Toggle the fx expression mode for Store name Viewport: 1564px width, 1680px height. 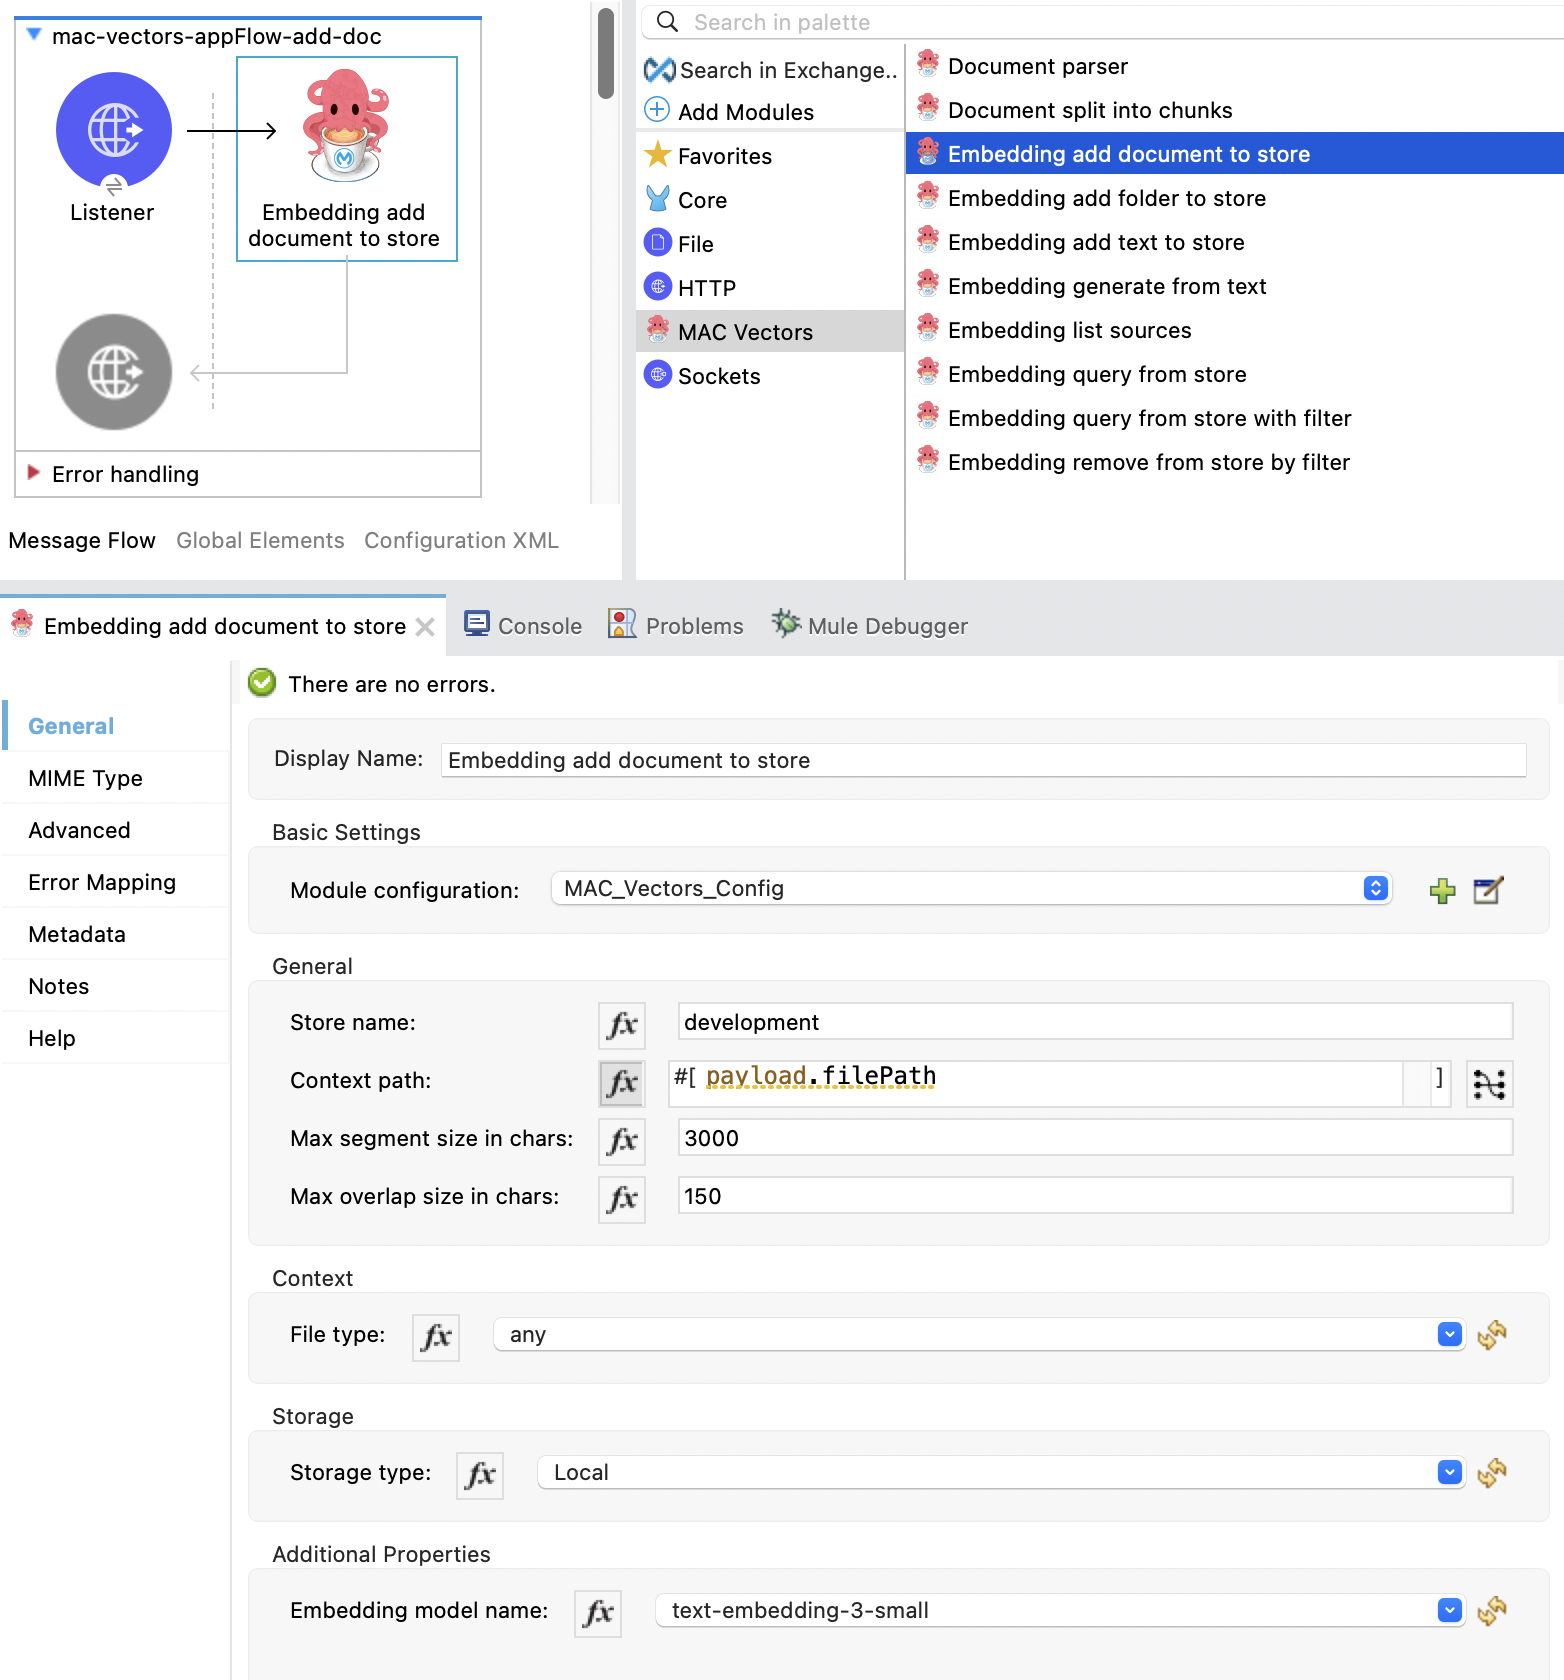pos(622,1025)
